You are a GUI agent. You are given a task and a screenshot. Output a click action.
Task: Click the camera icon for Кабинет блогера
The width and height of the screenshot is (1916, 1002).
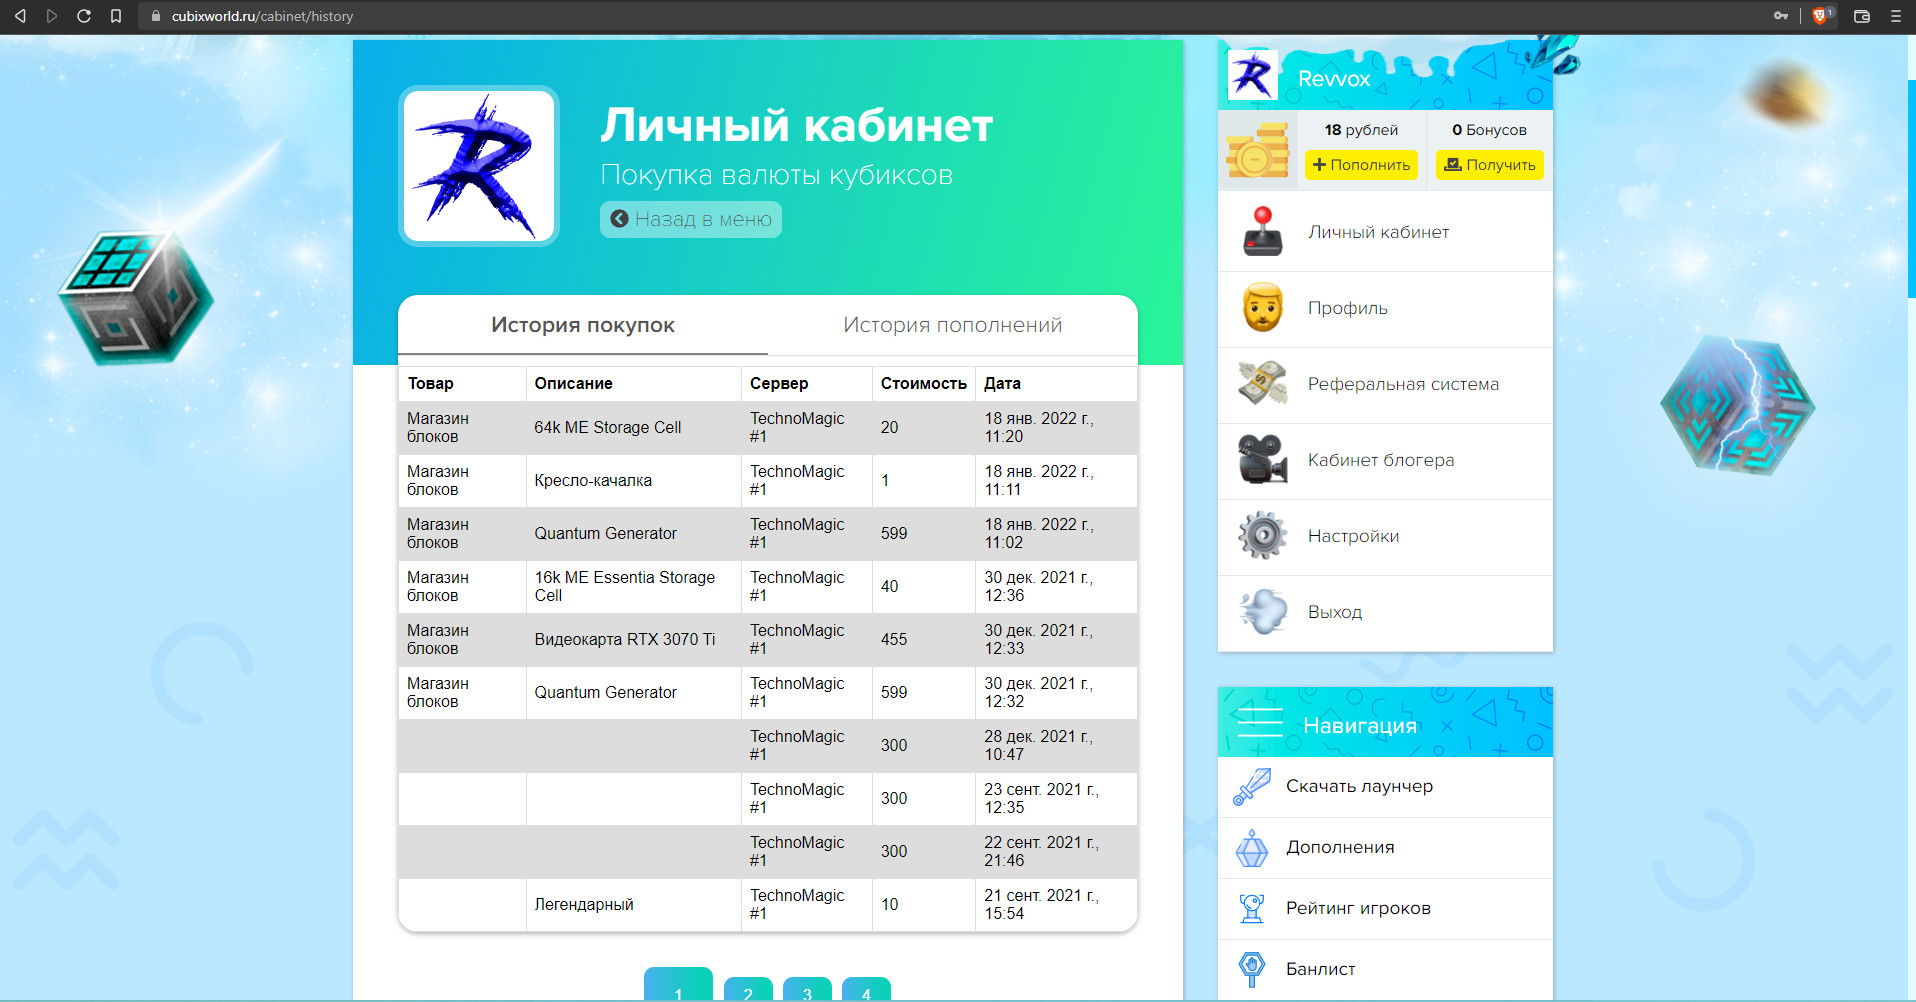(1262, 460)
